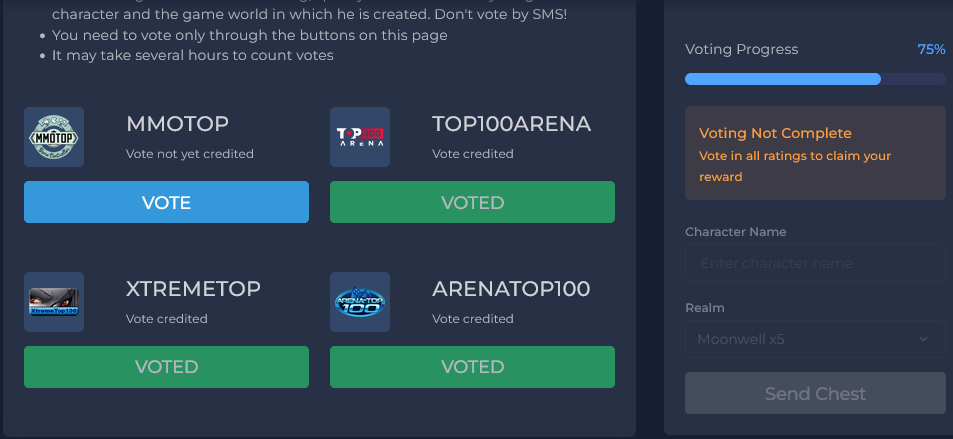Screen dimensions: 953x439
Task: Click the TOP100ARENA logo icon
Action: pyautogui.click(x=360, y=137)
